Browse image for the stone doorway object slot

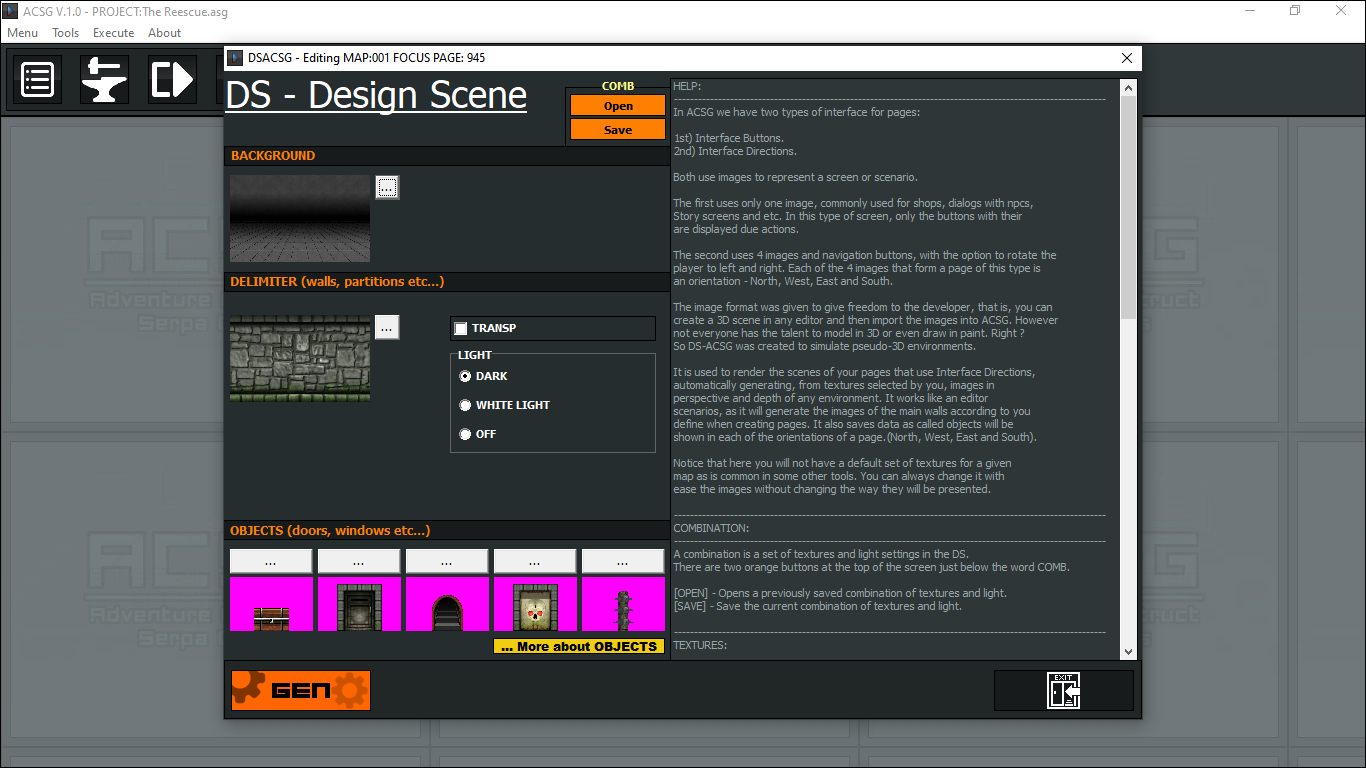click(x=359, y=561)
